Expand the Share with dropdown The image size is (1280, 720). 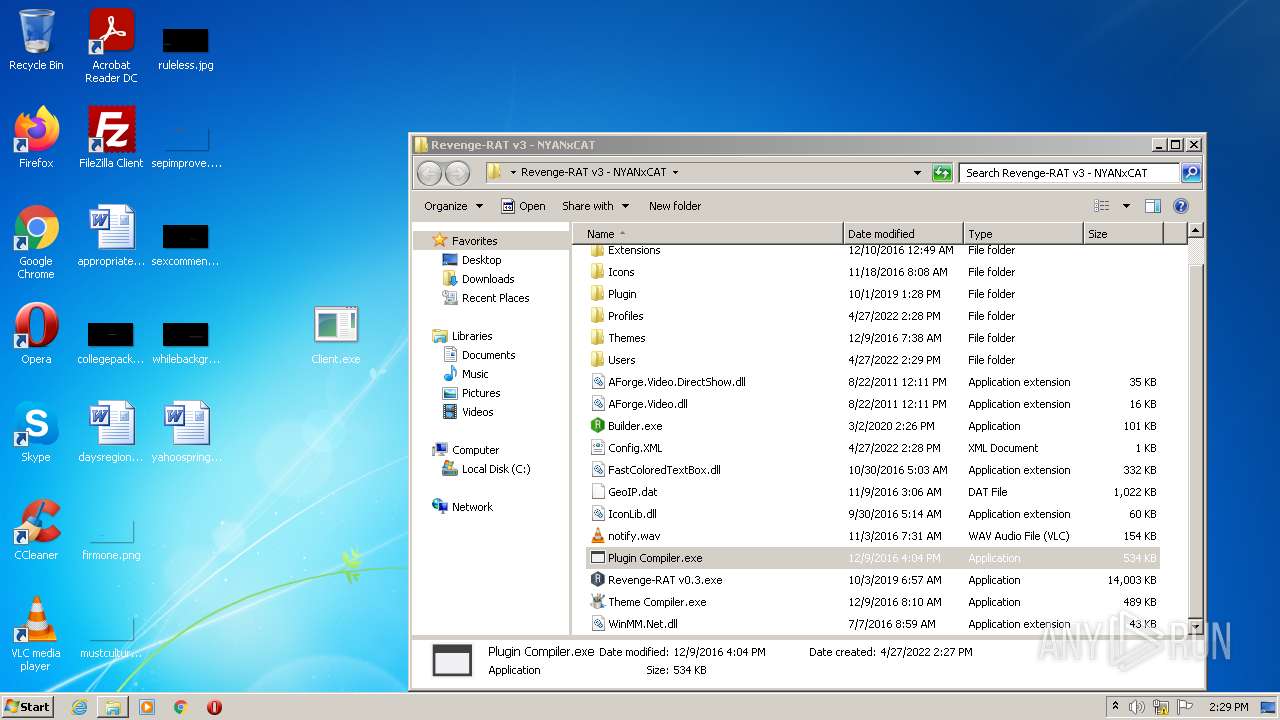coord(595,206)
